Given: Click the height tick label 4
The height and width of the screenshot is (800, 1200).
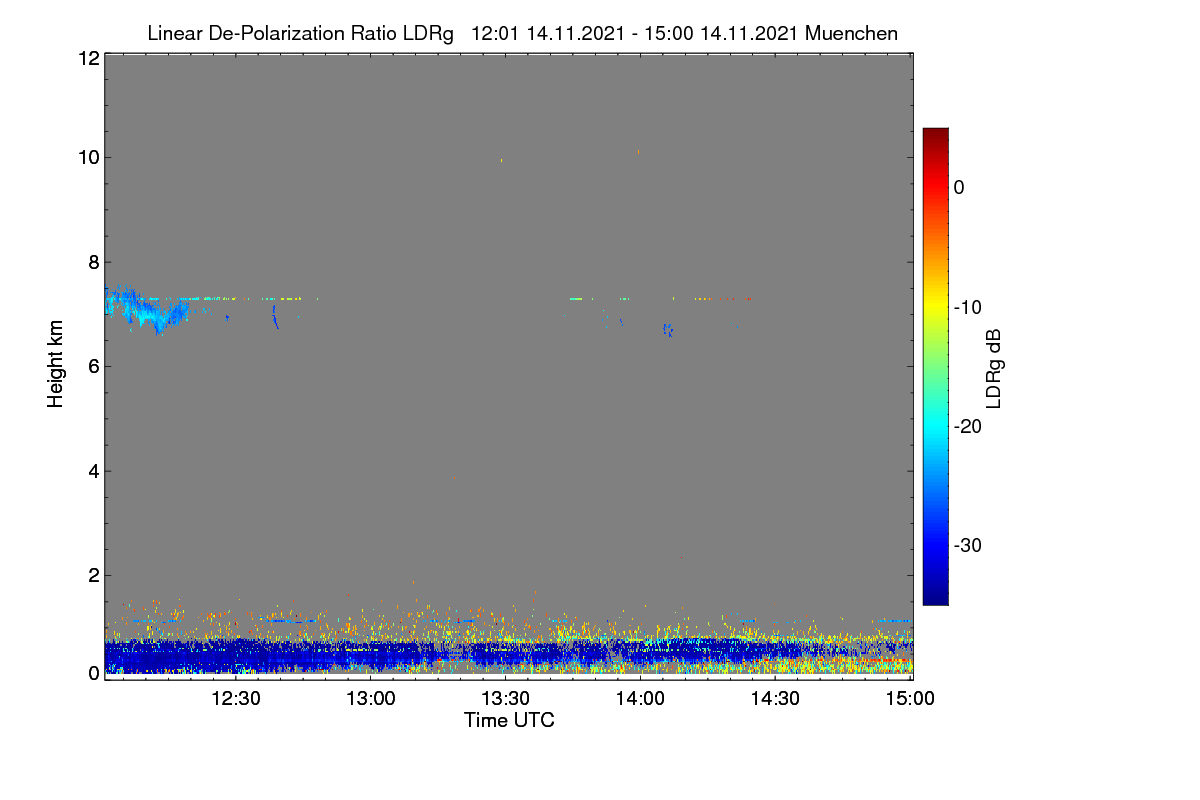Looking at the screenshot, I should pyautogui.click(x=92, y=471).
